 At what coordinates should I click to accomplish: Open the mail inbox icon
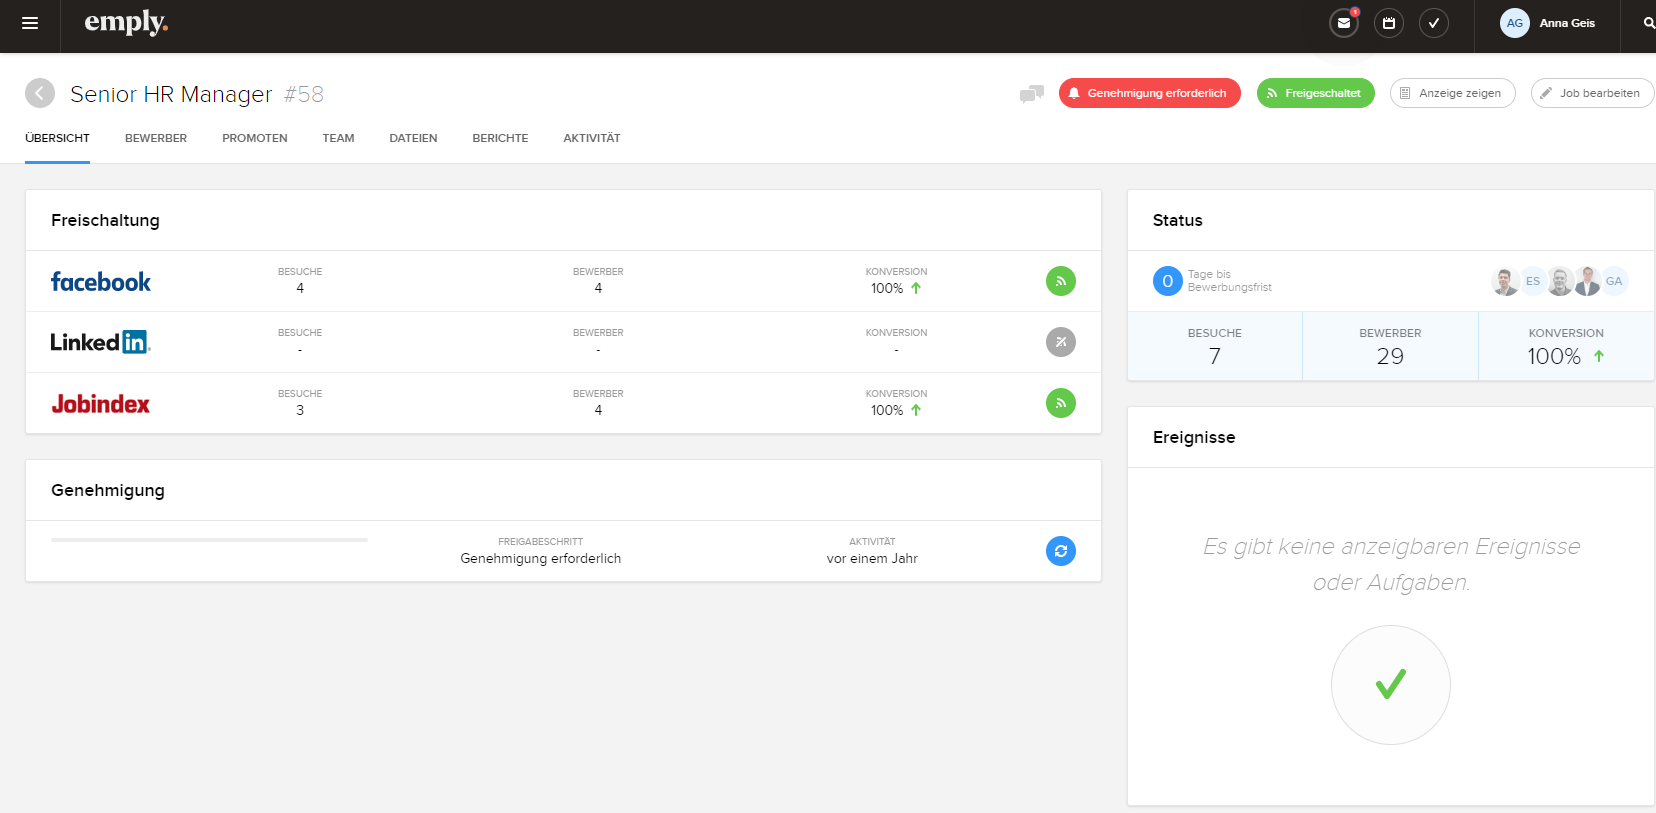click(x=1344, y=23)
